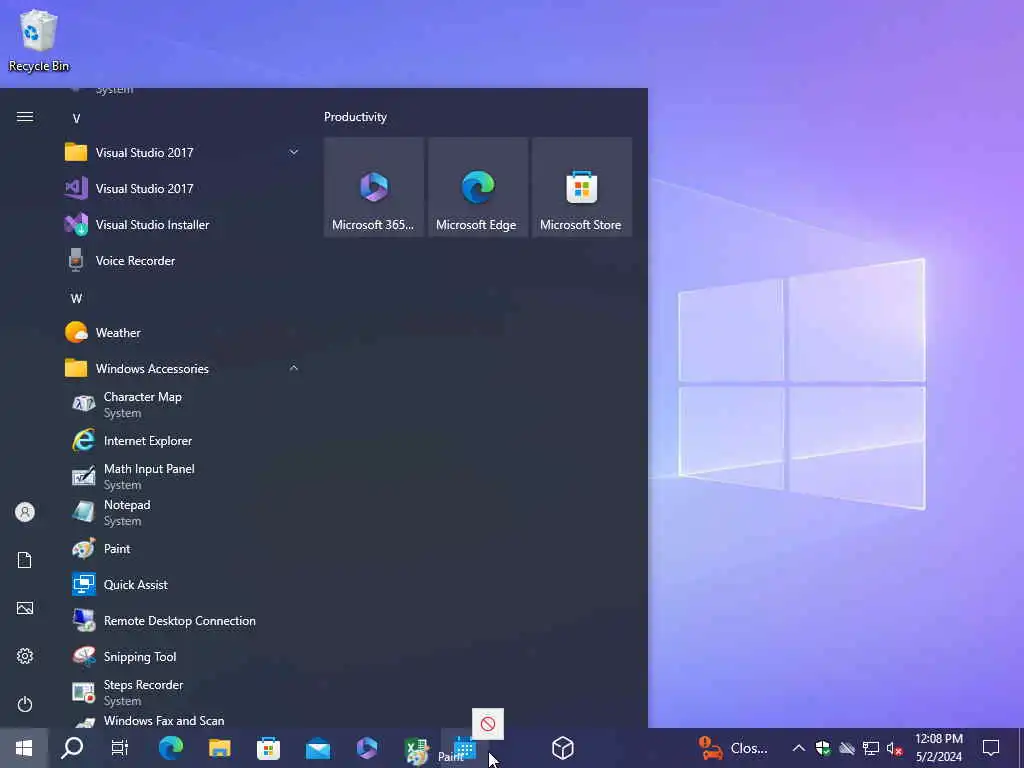Click the muted volume tray icon
The image size is (1024, 768).
tap(895, 748)
